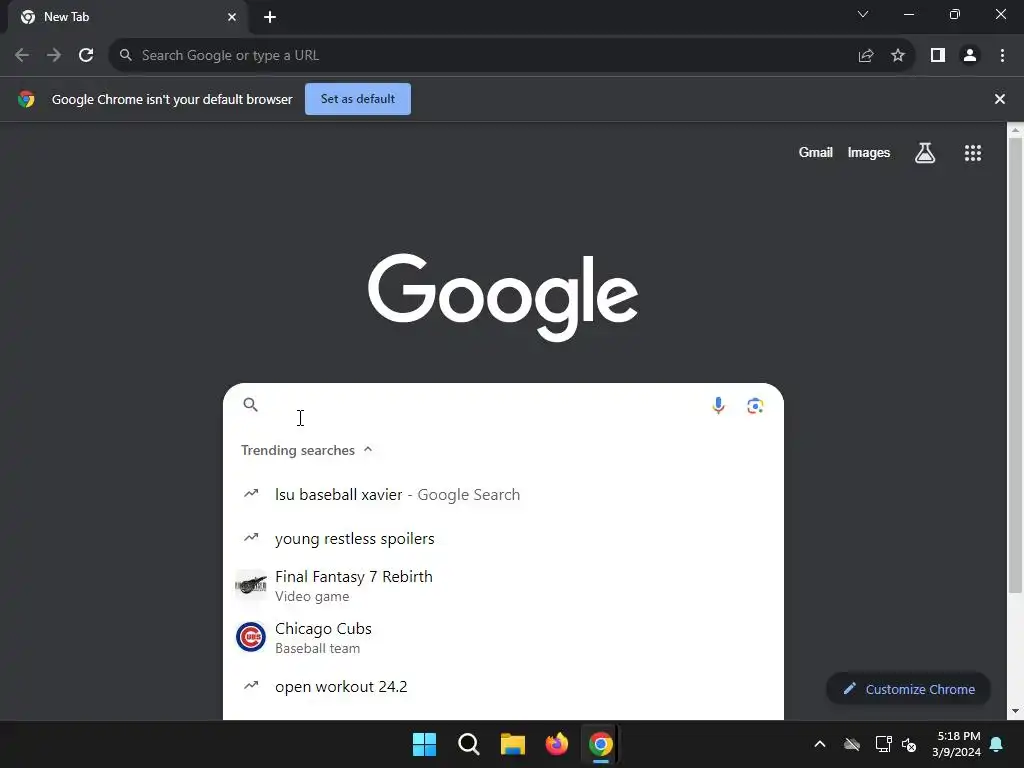This screenshot has width=1024, height=768.
Task: Click the Chicago Cubs logo thumbnail
Action: (251, 637)
